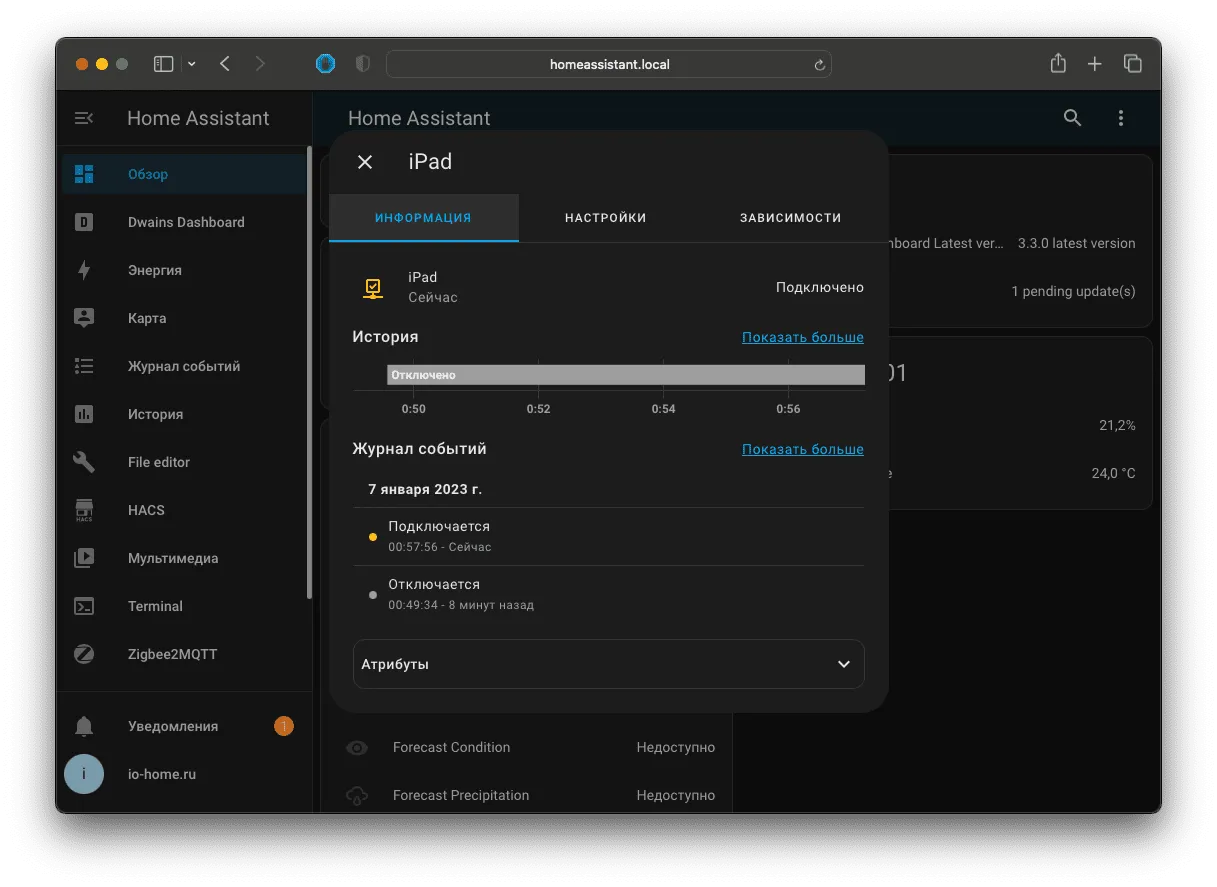The width and height of the screenshot is (1217, 887).
Task: Open Zigbee2MQTT icon in sidebar
Action: point(84,654)
